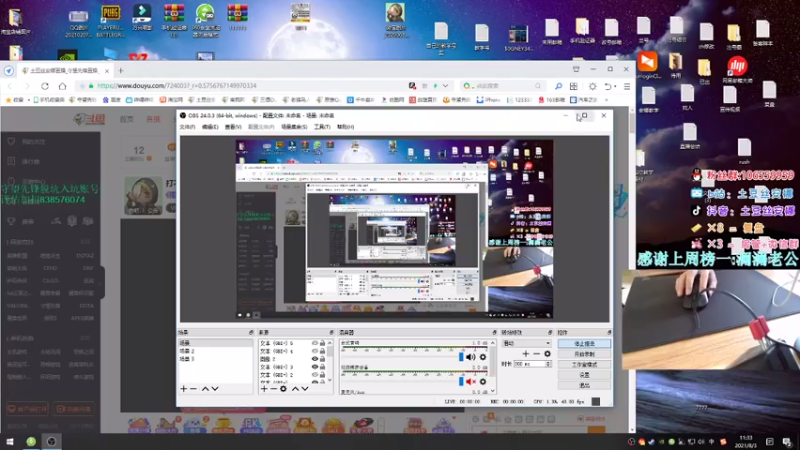Remove scene transition with minus icon
Screen dimensions: 800x450
pos(536,354)
